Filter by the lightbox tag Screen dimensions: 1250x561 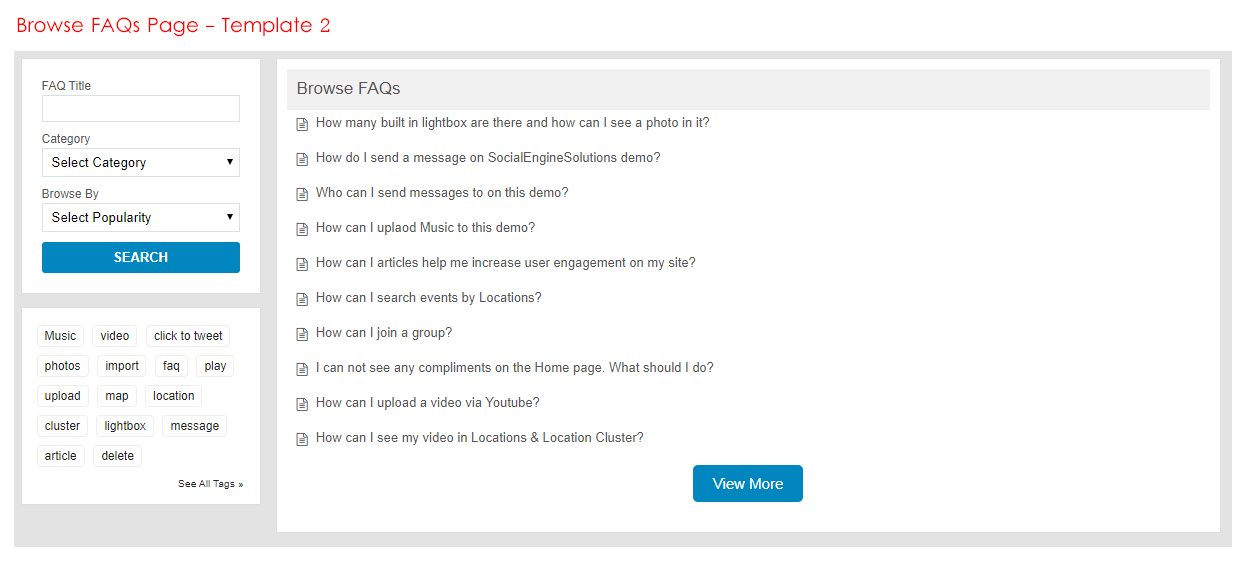click(125, 426)
